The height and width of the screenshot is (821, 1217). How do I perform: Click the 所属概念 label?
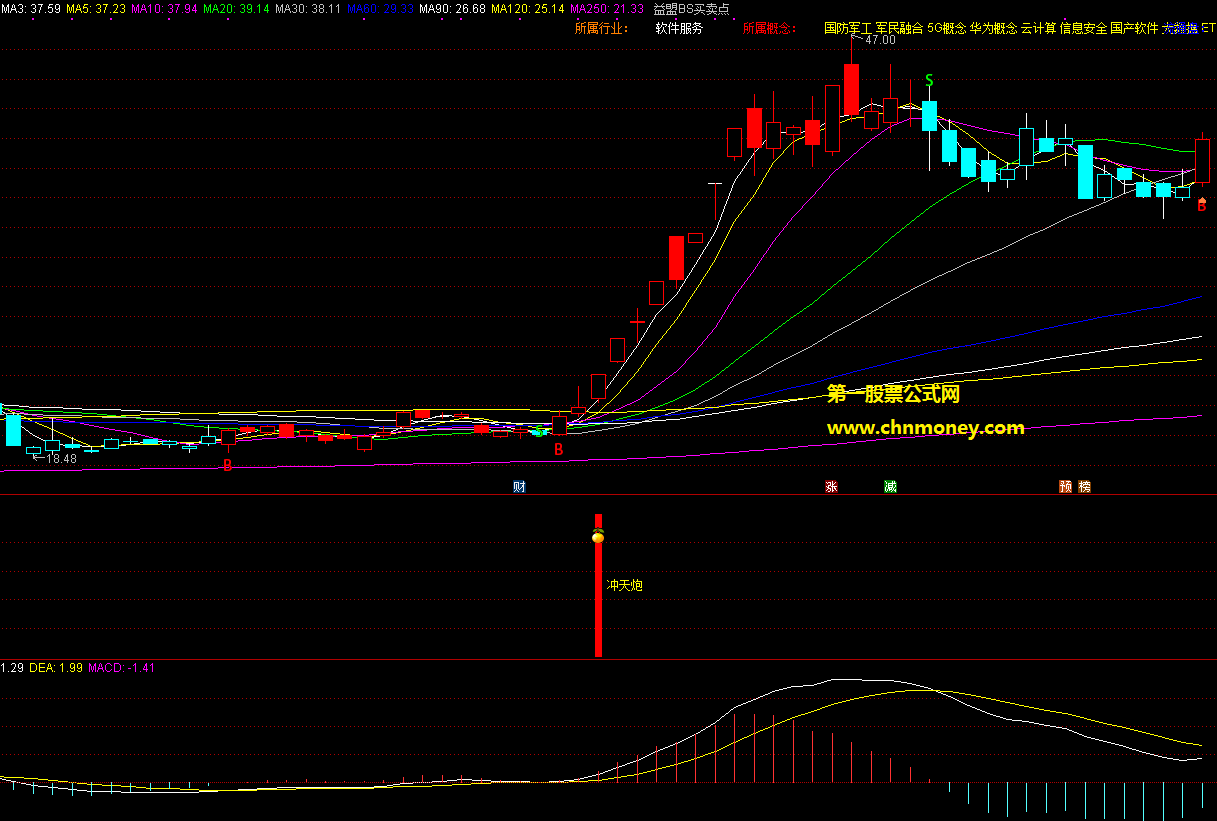[x=769, y=28]
